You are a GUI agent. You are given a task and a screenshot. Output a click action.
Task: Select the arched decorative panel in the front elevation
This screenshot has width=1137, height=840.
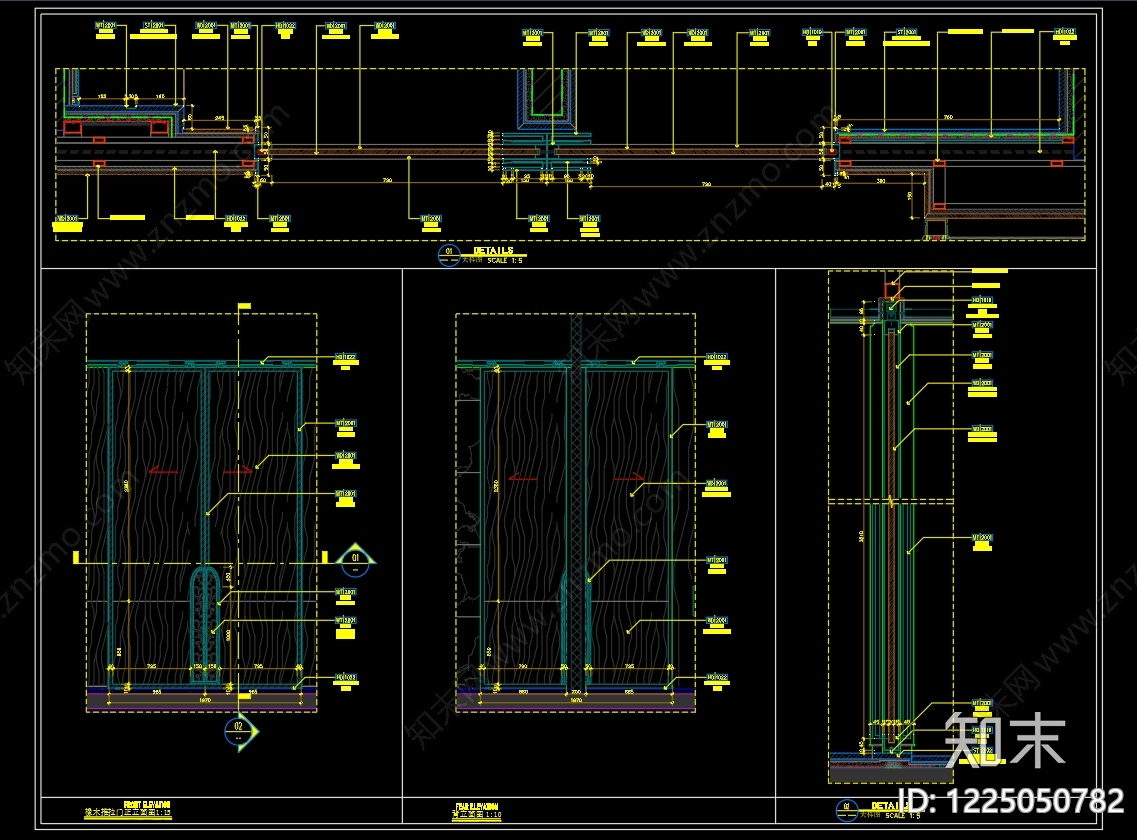click(204, 625)
